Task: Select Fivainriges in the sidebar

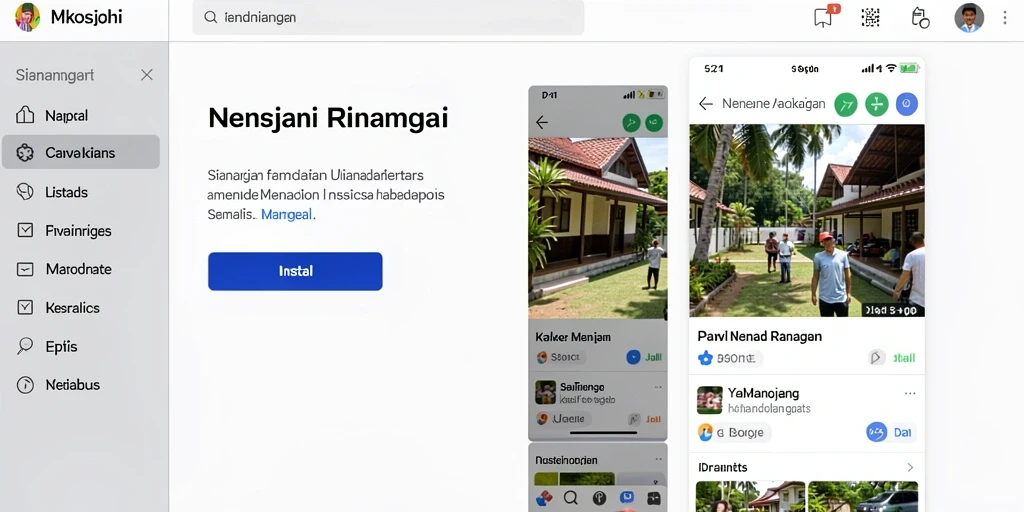Action: (x=81, y=231)
